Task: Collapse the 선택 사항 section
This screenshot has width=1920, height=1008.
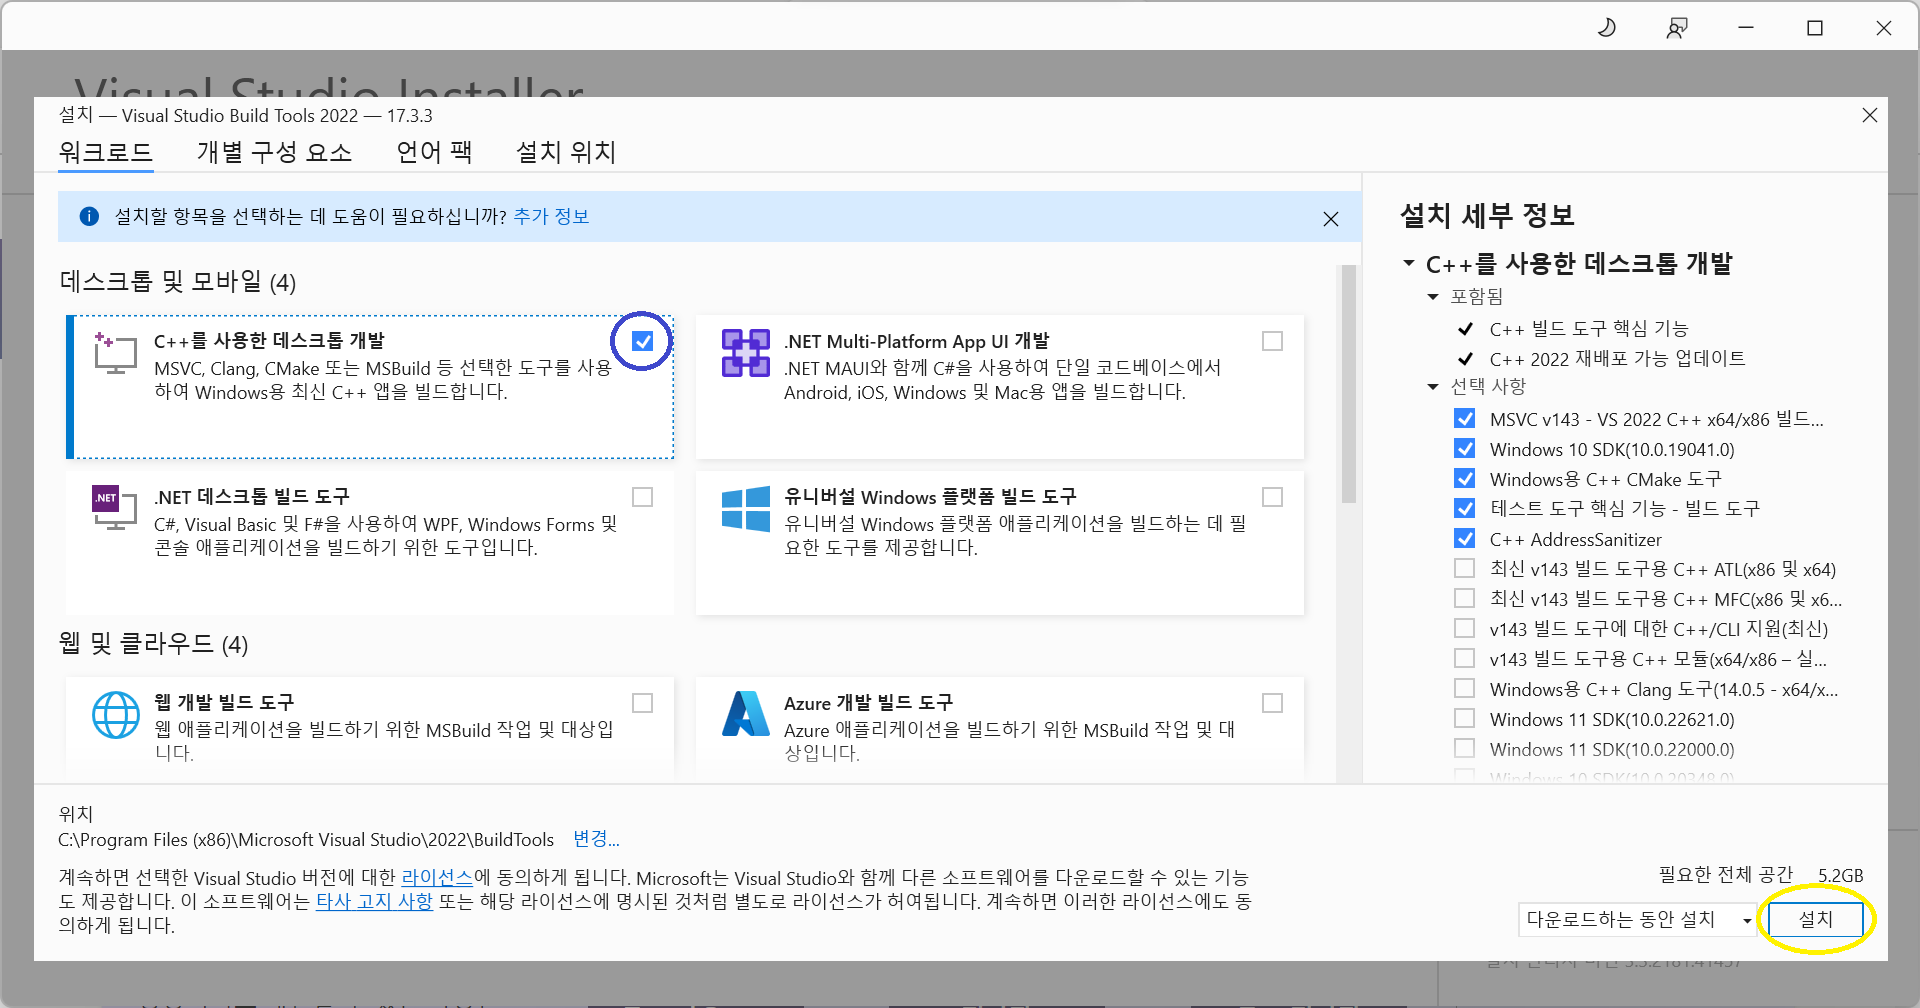Action: [1433, 387]
